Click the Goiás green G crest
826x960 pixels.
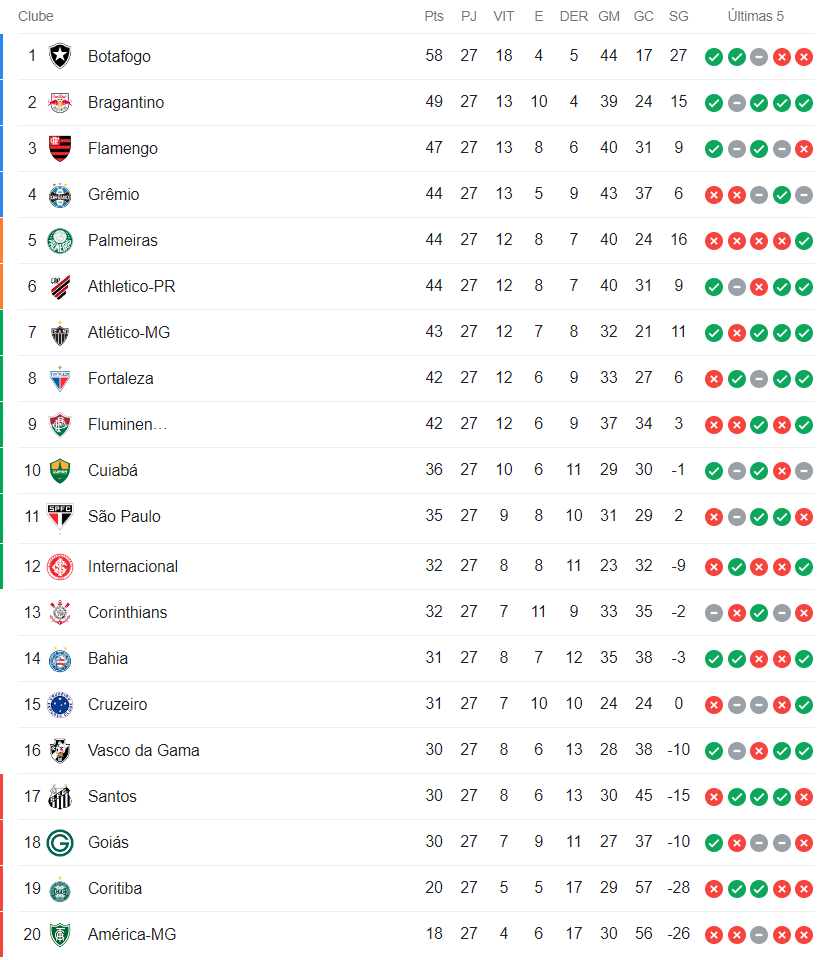pyautogui.click(x=60, y=842)
